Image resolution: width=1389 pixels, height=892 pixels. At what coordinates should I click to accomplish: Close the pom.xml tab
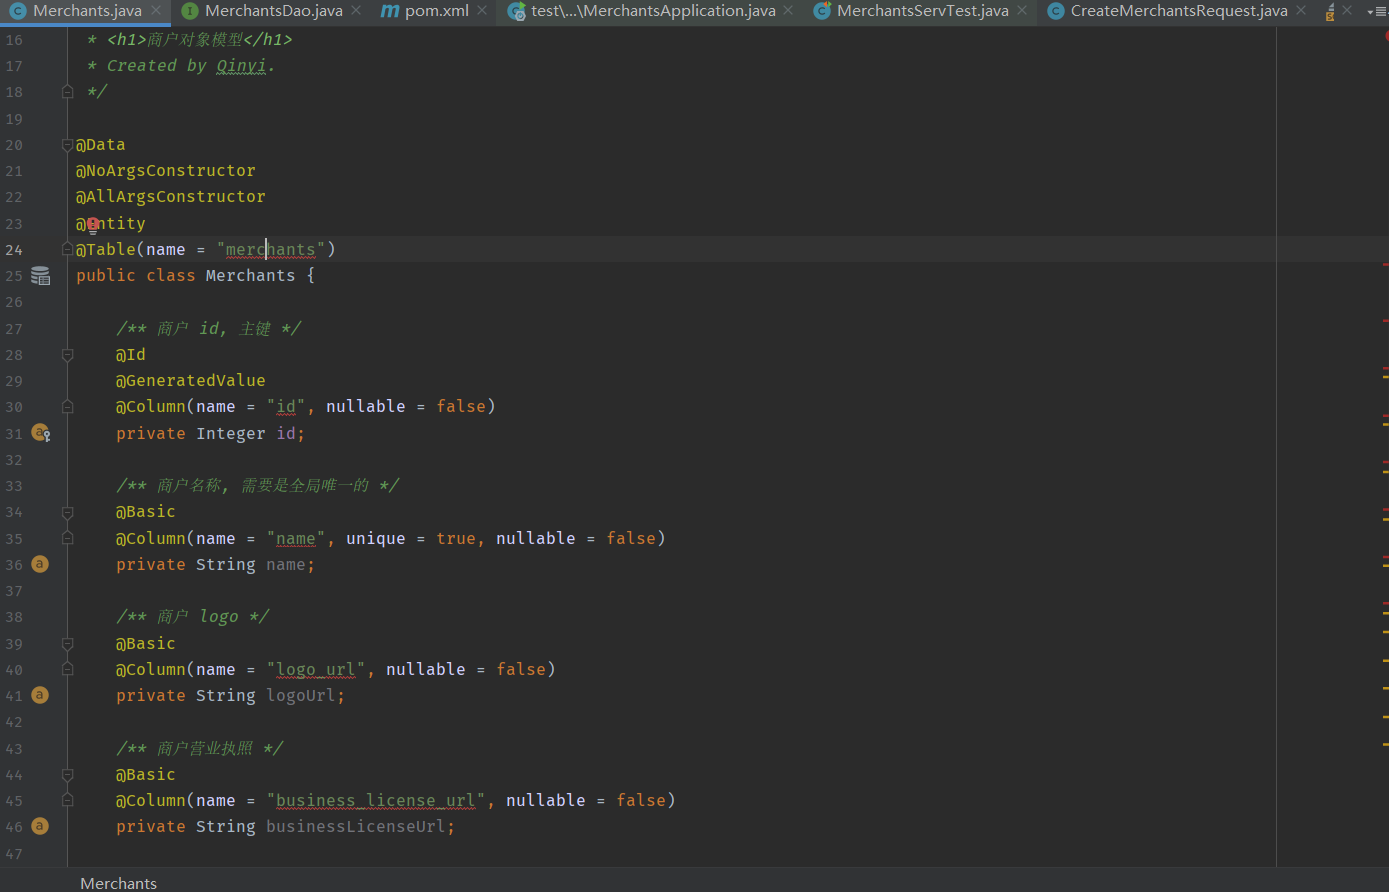coord(482,11)
